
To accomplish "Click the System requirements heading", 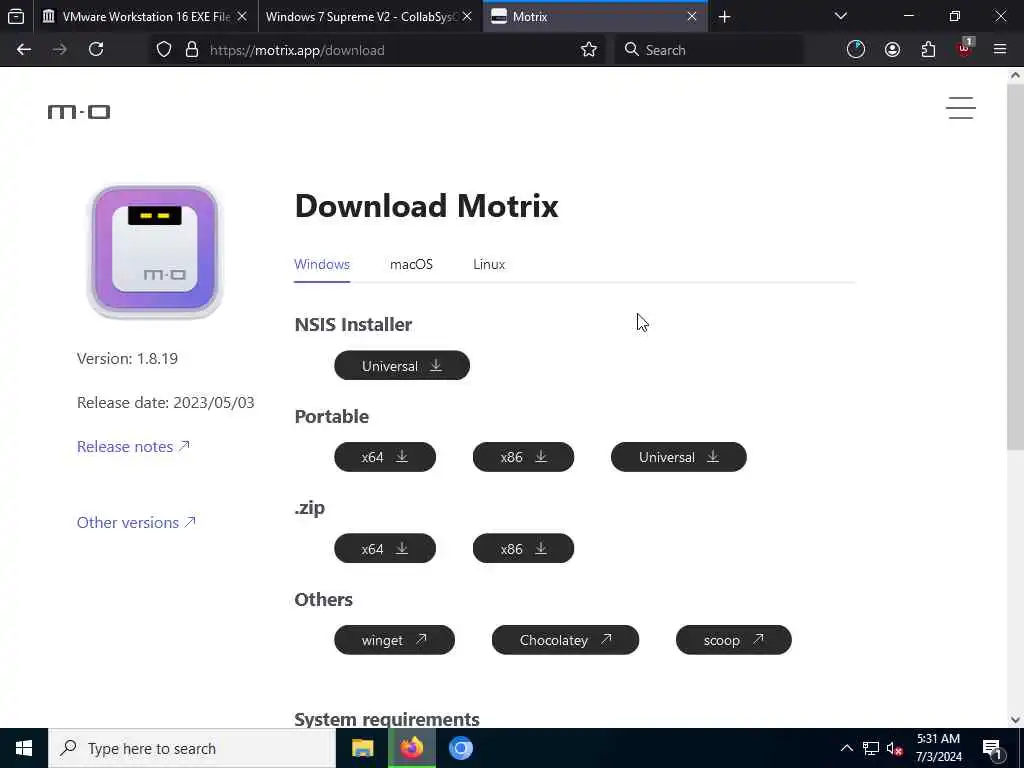I will [x=387, y=719].
